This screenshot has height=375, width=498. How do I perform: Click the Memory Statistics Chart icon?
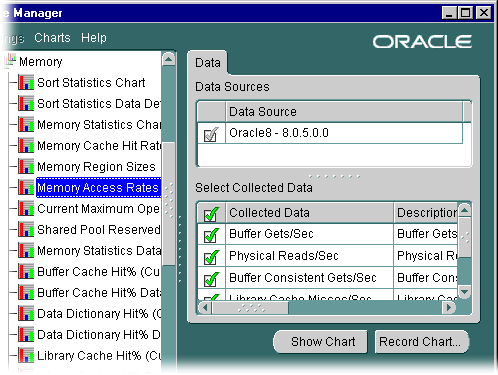point(26,124)
